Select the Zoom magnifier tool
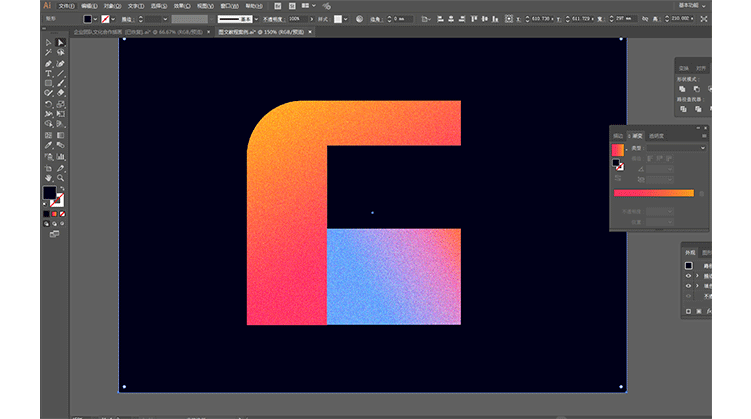 [61, 177]
